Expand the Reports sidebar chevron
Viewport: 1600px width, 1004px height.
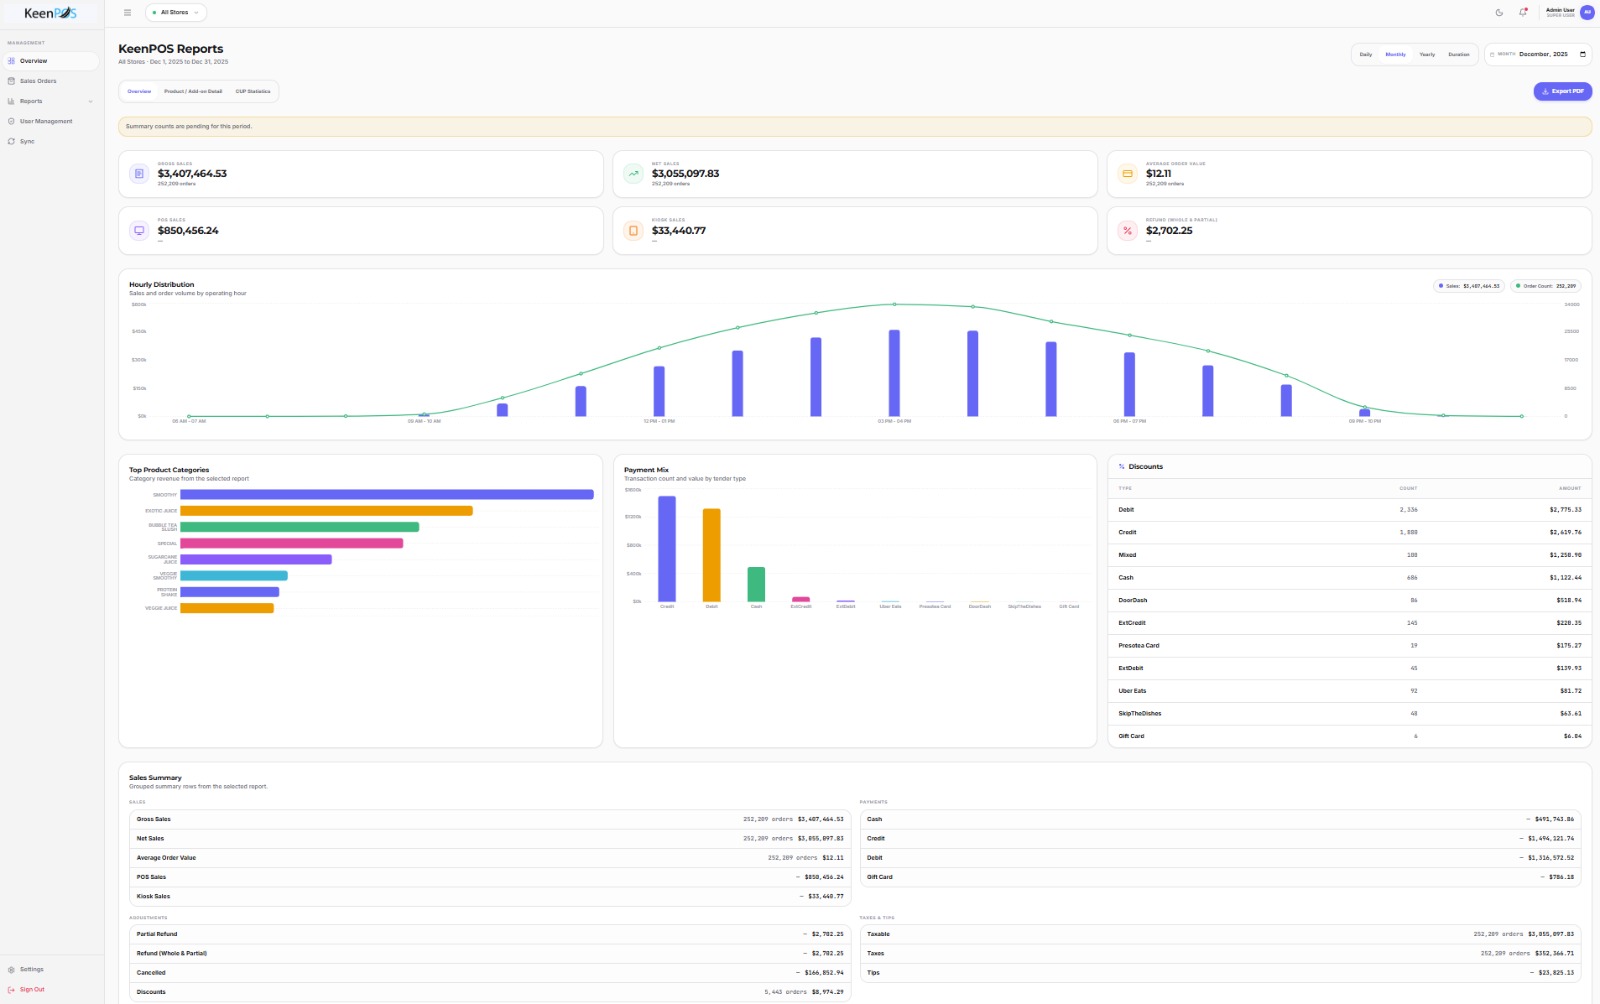(x=90, y=101)
